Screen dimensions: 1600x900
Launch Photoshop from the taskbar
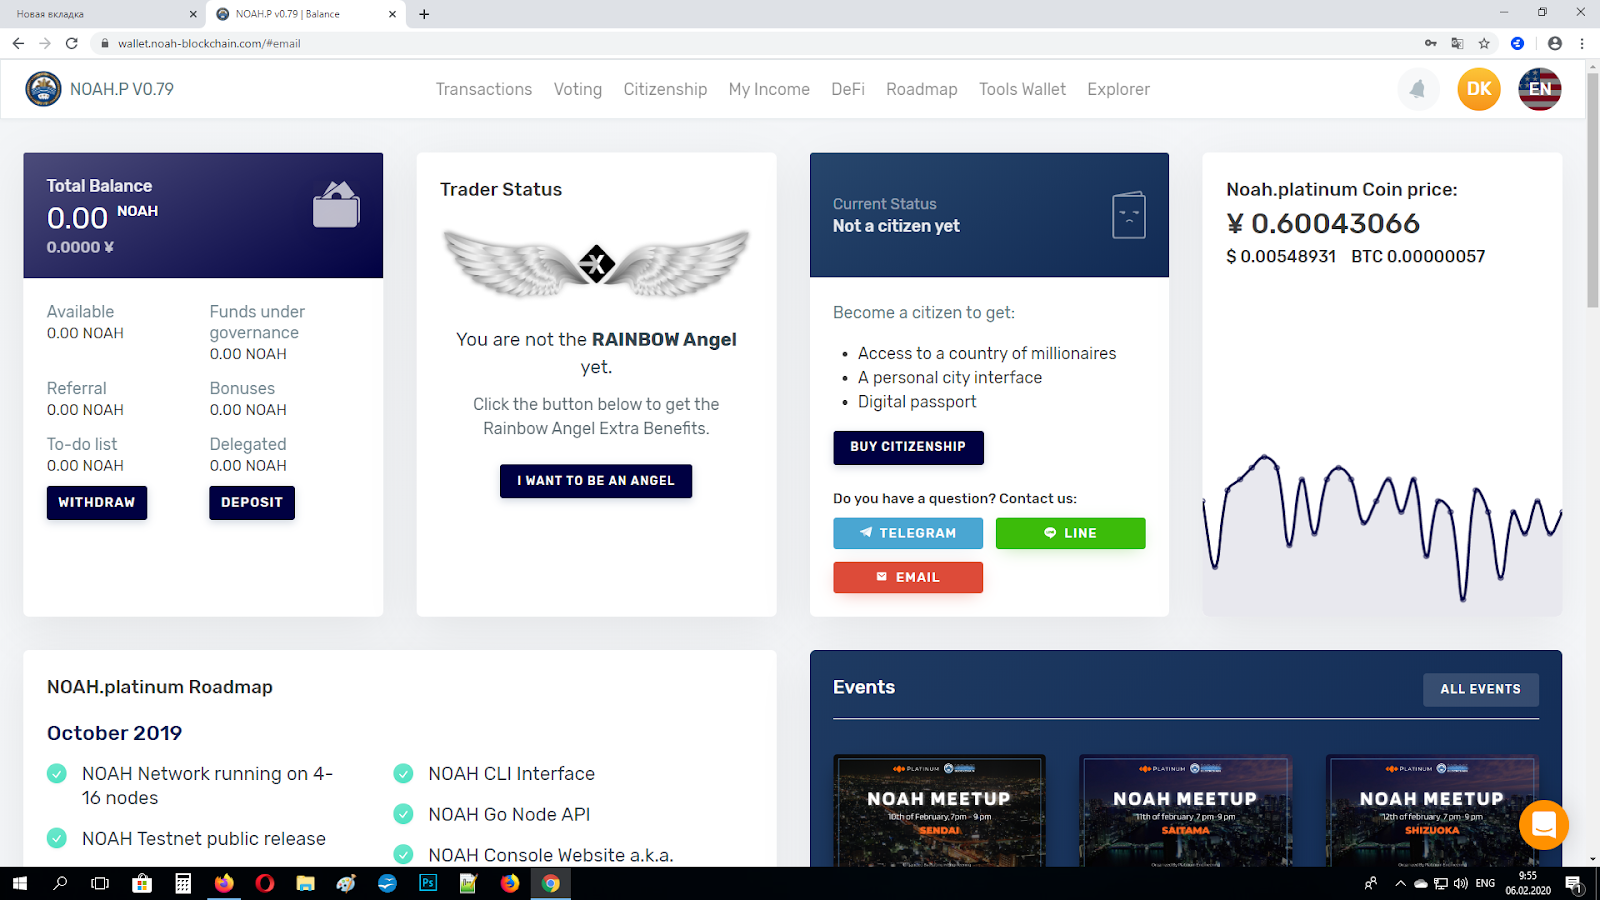[x=428, y=884]
